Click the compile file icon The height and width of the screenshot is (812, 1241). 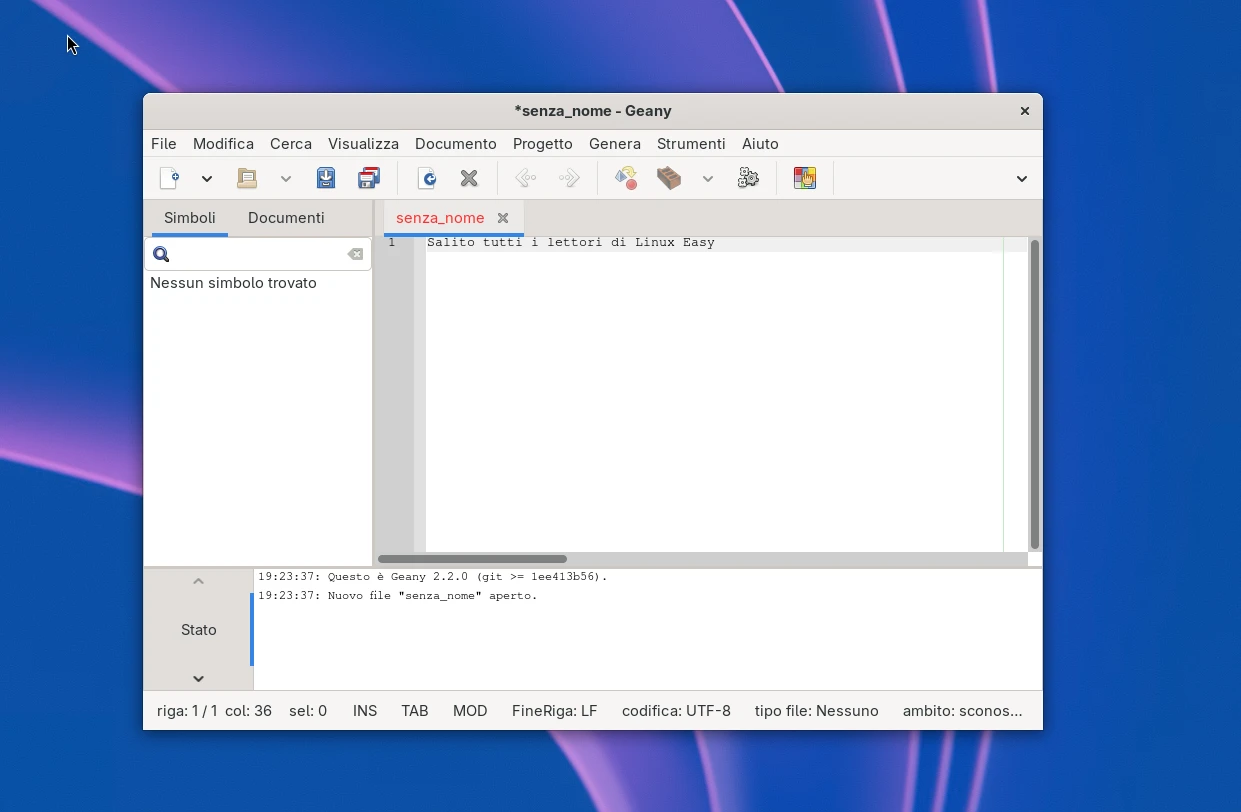coord(626,178)
